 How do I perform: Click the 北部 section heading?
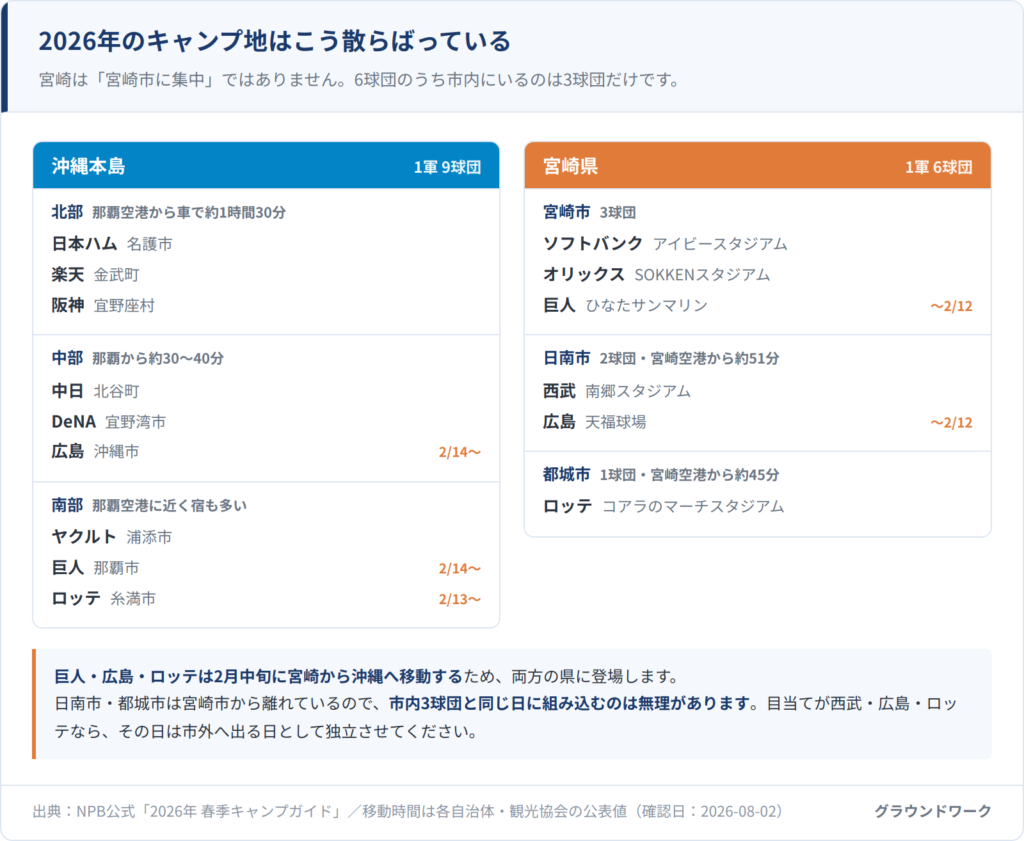tap(67, 212)
